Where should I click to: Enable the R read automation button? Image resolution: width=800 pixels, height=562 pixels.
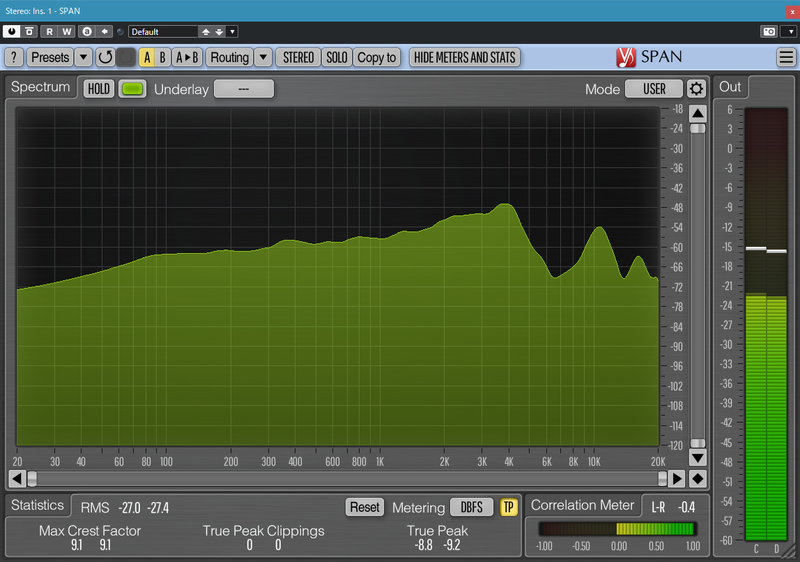pyautogui.click(x=49, y=32)
